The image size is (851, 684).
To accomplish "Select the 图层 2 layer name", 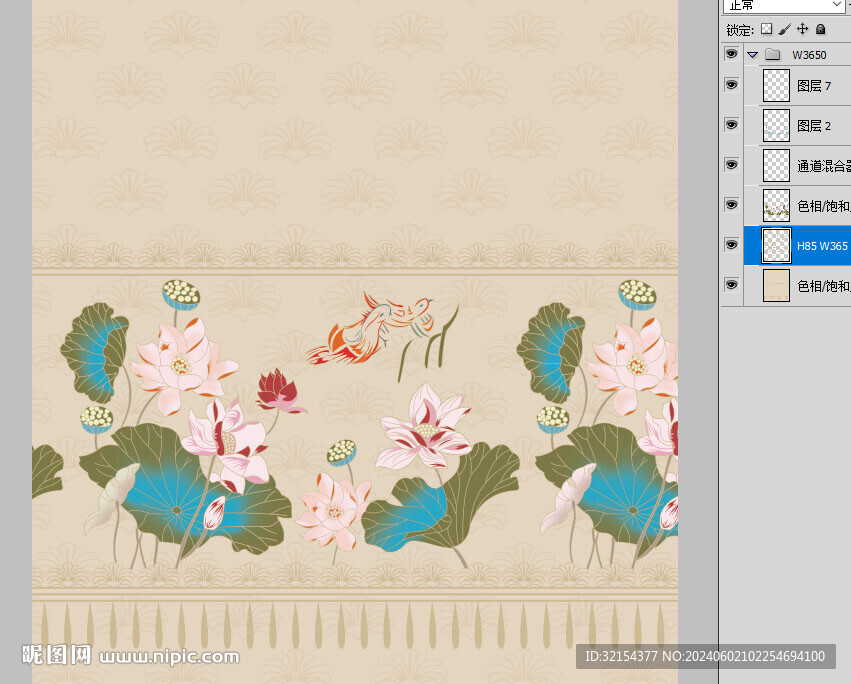I will click(814, 126).
